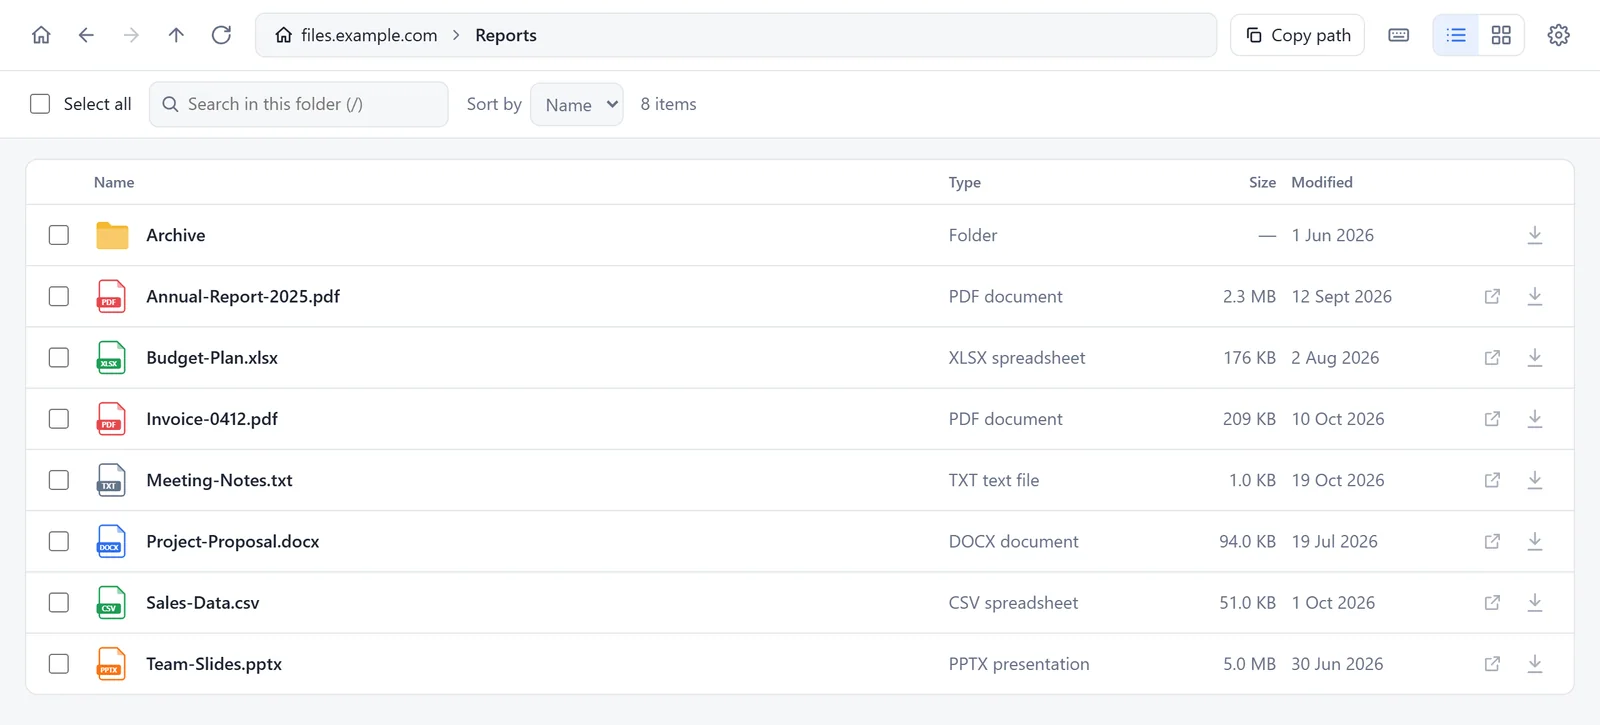Click the Type column header

965,182
